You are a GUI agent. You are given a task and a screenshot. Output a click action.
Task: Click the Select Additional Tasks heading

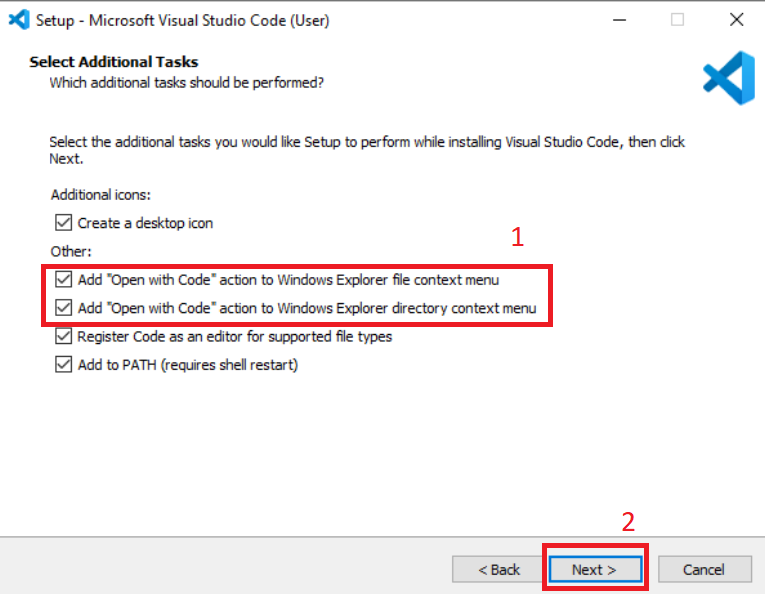coord(114,62)
